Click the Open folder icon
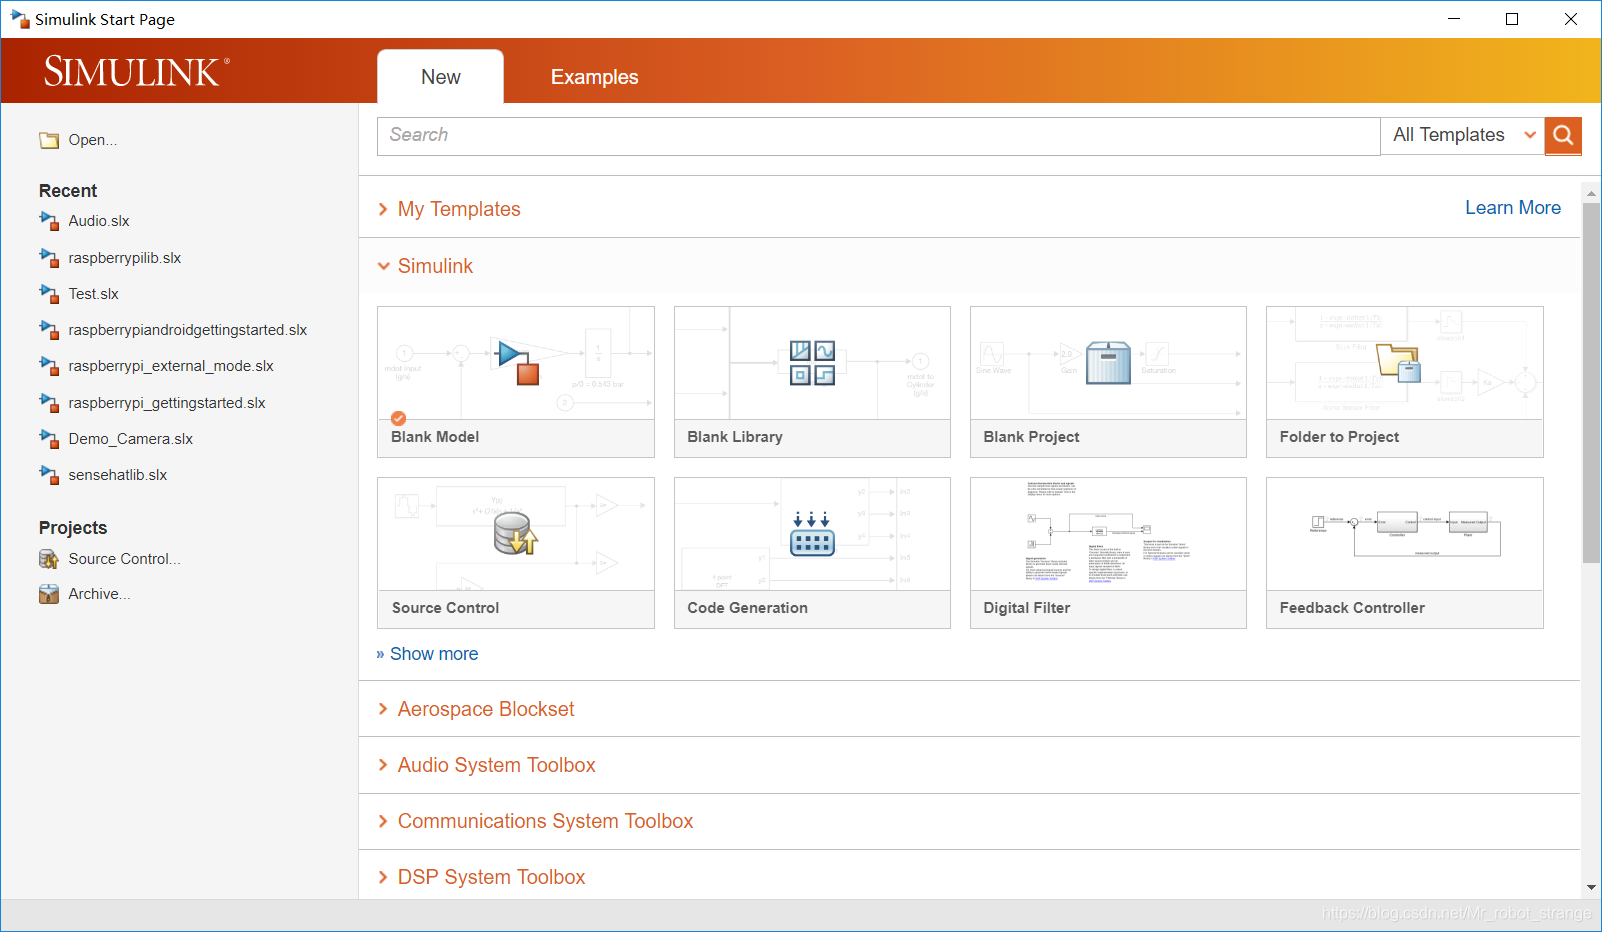 (x=49, y=141)
